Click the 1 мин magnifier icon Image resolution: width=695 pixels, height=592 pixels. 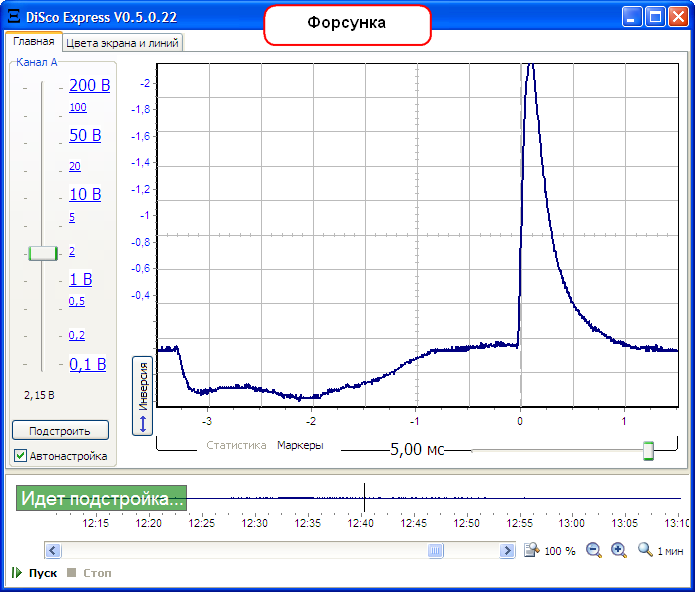pos(645,550)
